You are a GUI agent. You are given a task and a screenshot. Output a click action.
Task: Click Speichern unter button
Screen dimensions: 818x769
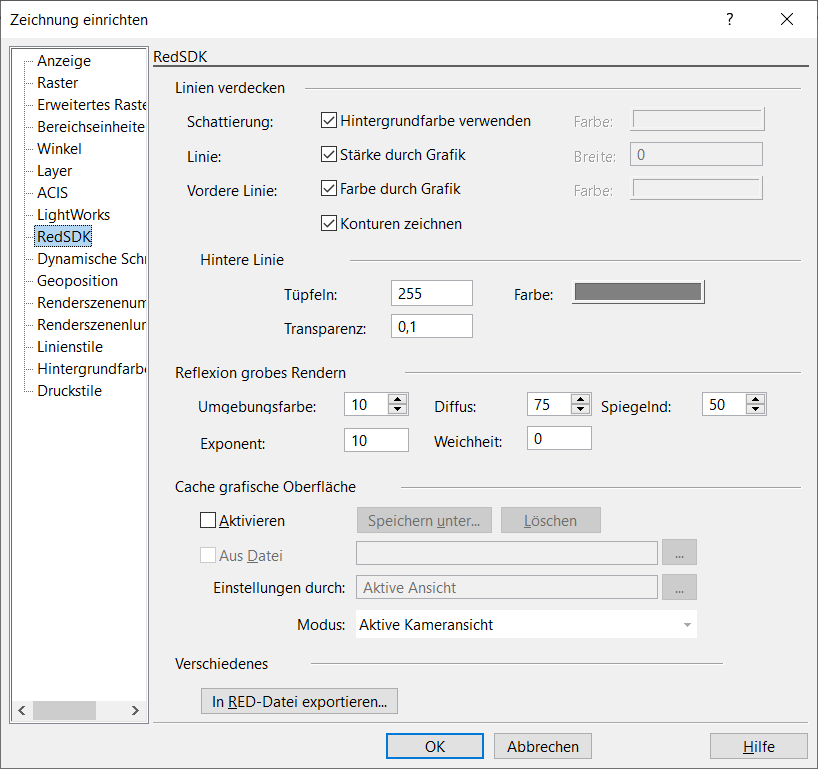tap(424, 520)
